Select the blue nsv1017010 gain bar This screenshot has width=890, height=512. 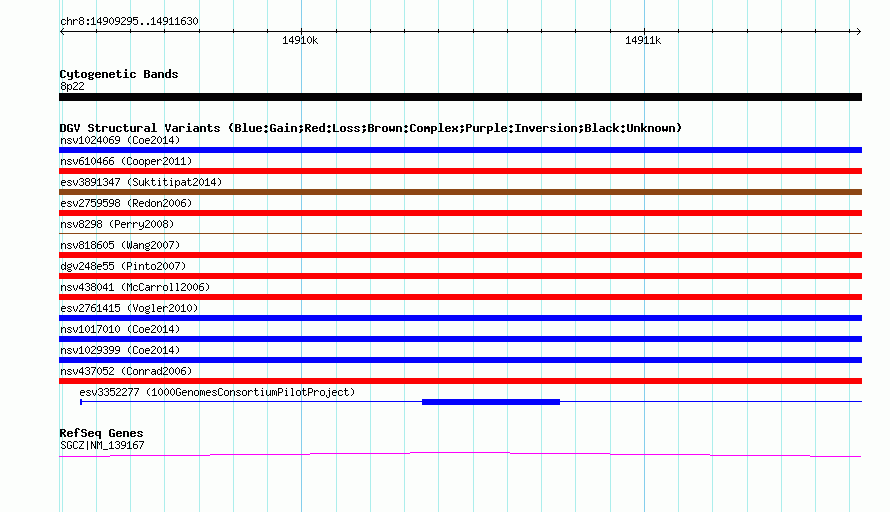click(460, 339)
